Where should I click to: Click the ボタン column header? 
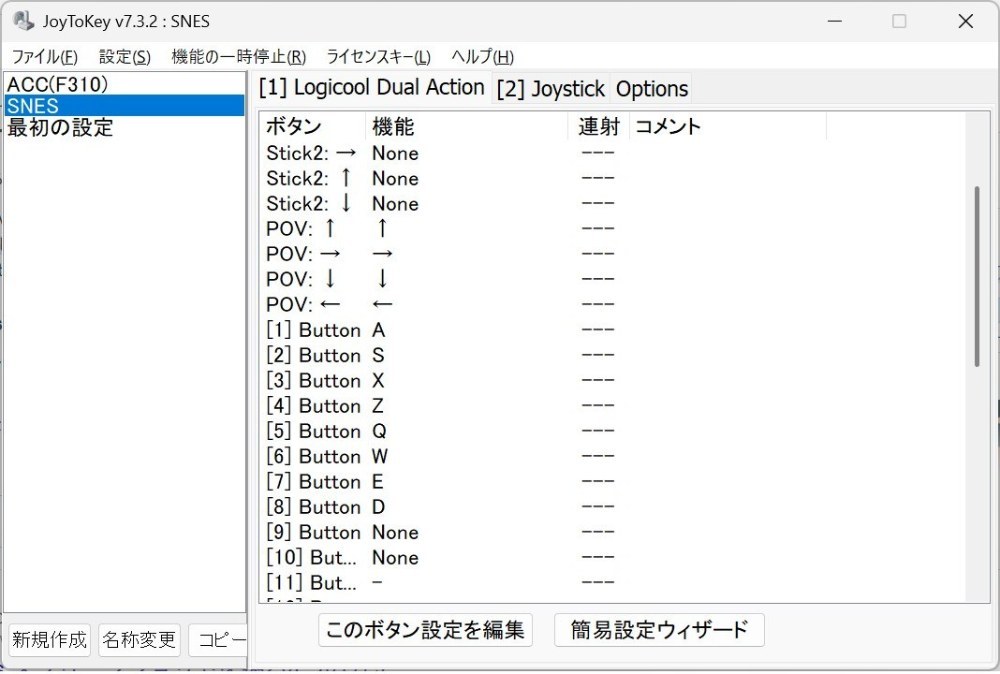coord(312,126)
